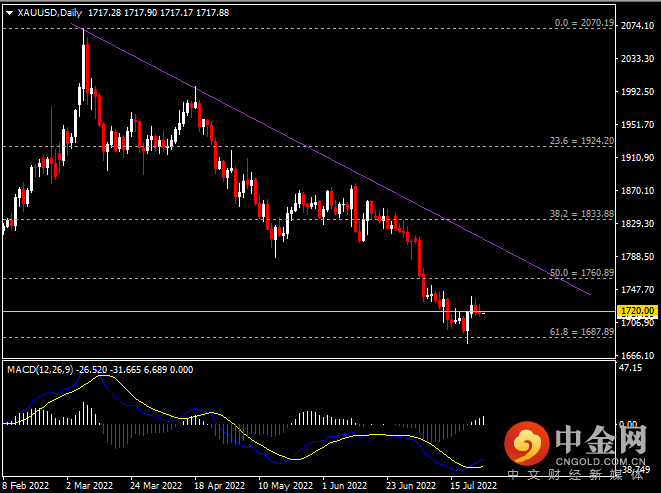661x493 pixels.
Task: Click the 1747.70 price axis value
Action: [637, 290]
